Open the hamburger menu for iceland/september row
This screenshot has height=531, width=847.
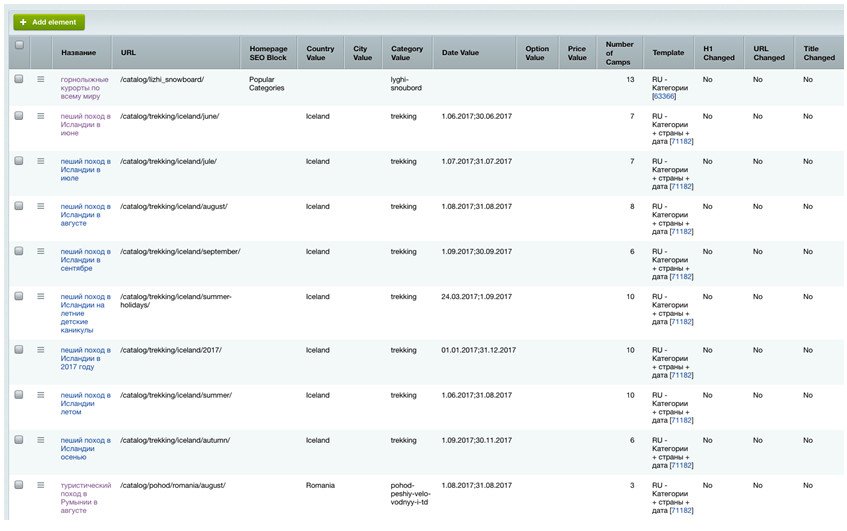[x=41, y=251]
